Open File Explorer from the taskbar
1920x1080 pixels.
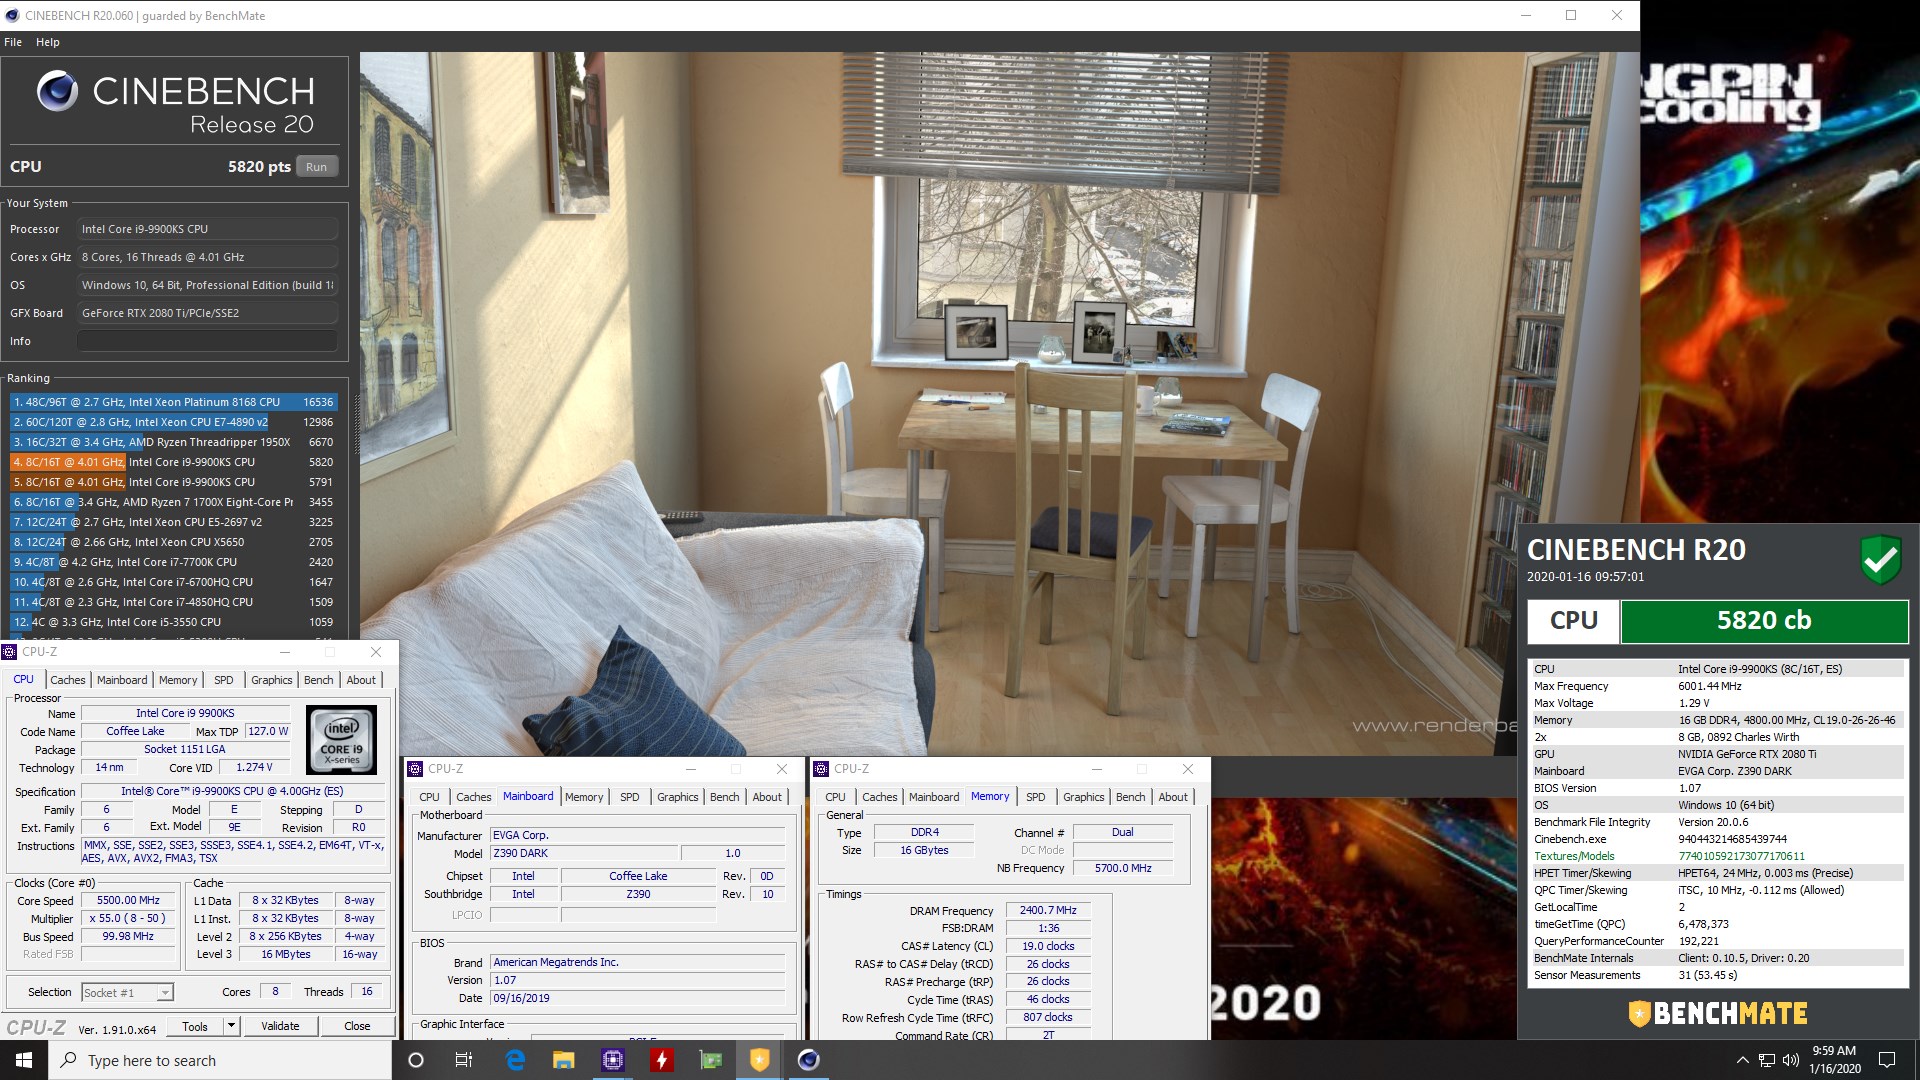pyautogui.click(x=564, y=1060)
